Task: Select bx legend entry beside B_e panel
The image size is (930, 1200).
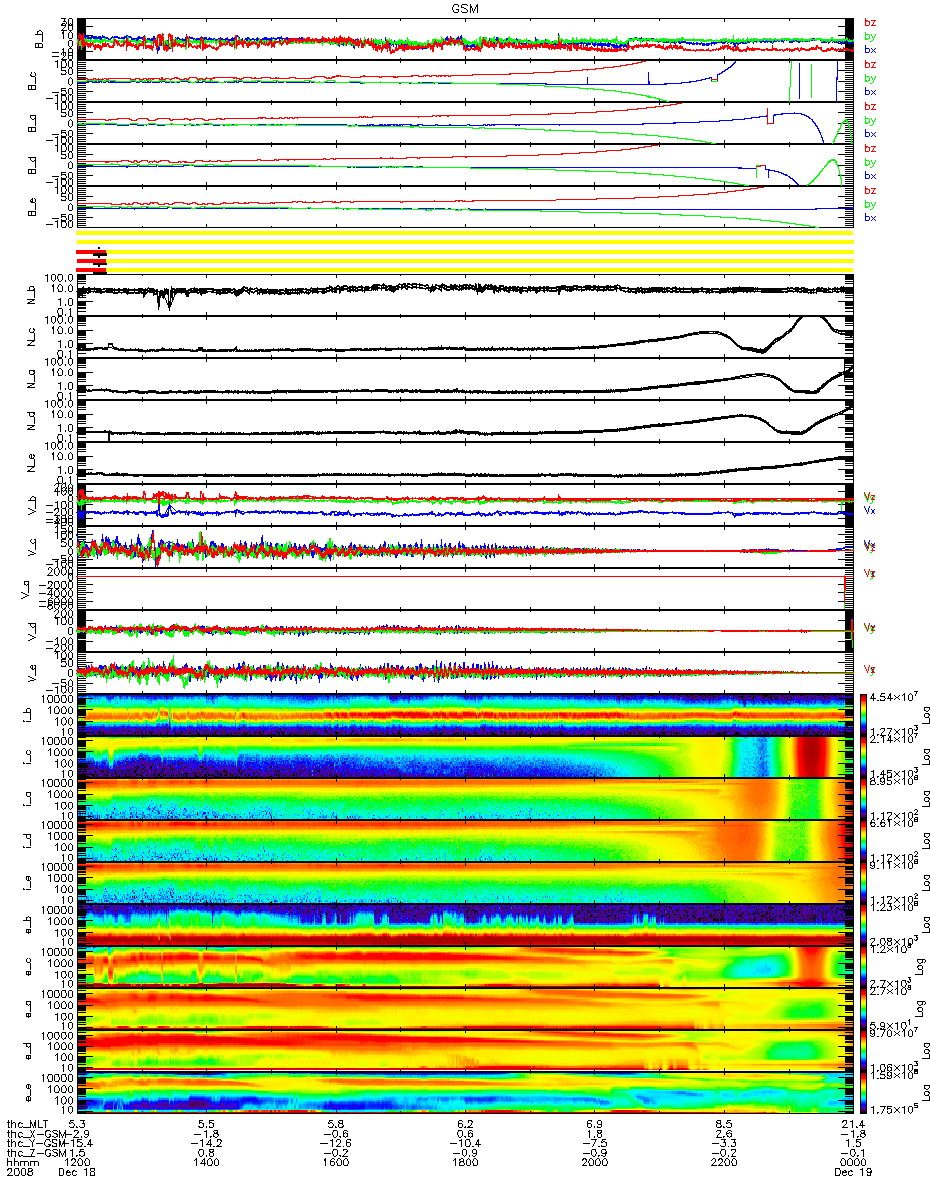Action: pyautogui.click(x=870, y=217)
